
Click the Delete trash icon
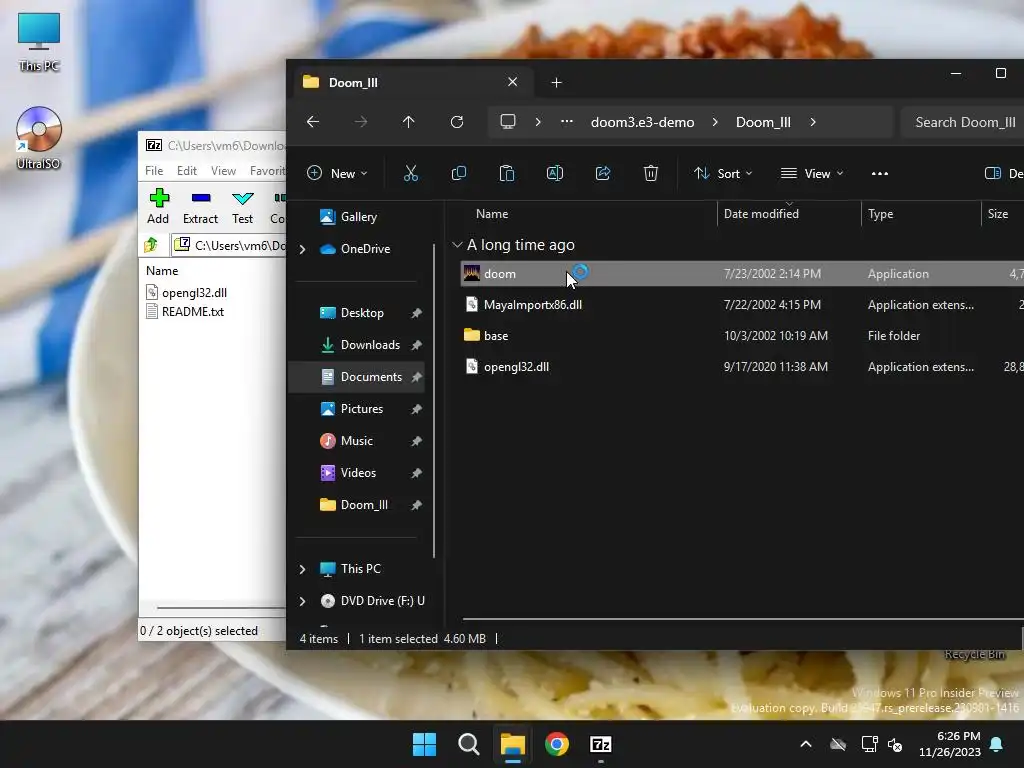coord(650,173)
